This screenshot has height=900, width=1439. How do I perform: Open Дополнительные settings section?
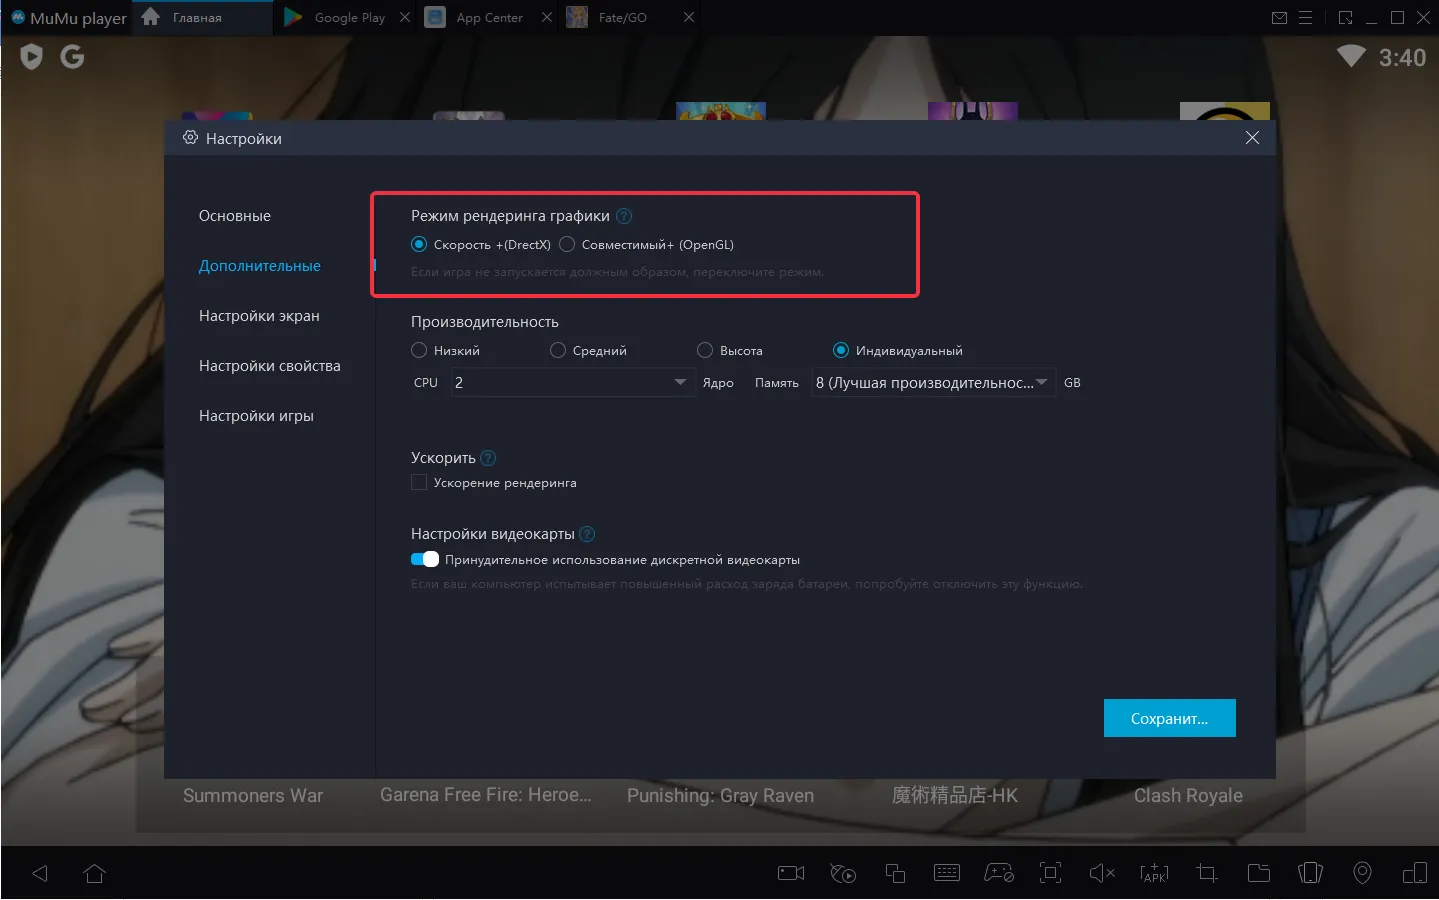[x=260, y=266]
